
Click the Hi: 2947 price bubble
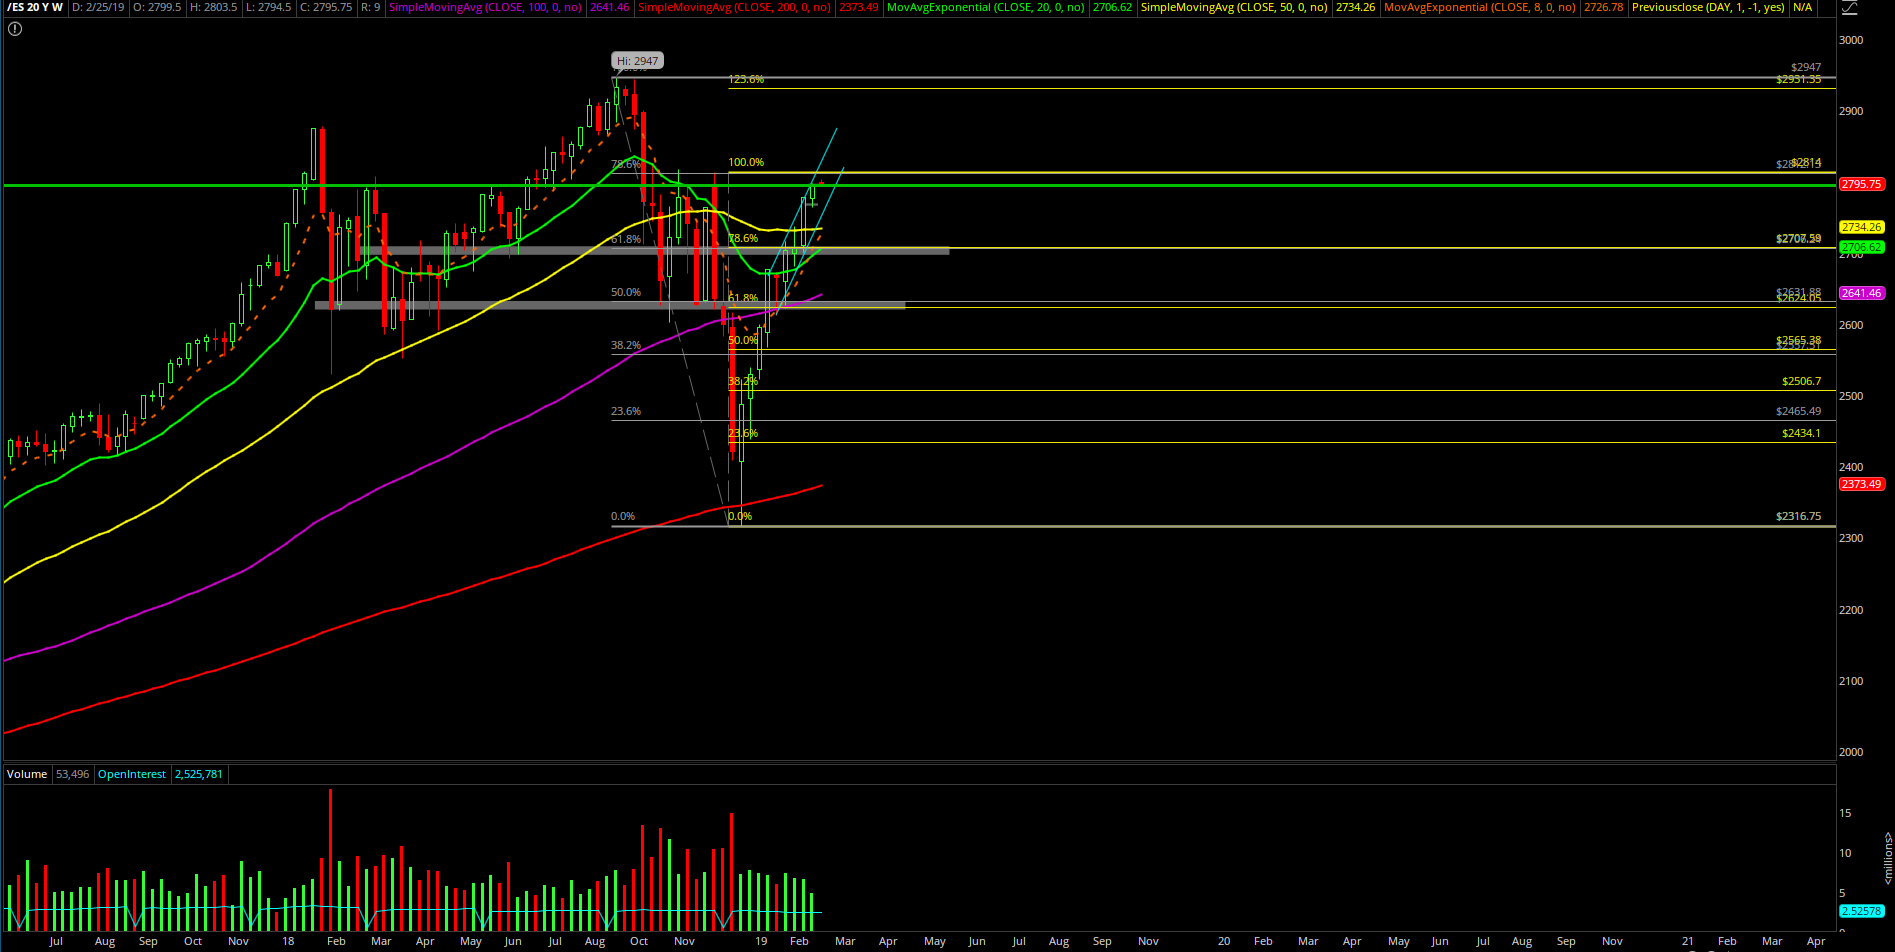pos(638,61)
